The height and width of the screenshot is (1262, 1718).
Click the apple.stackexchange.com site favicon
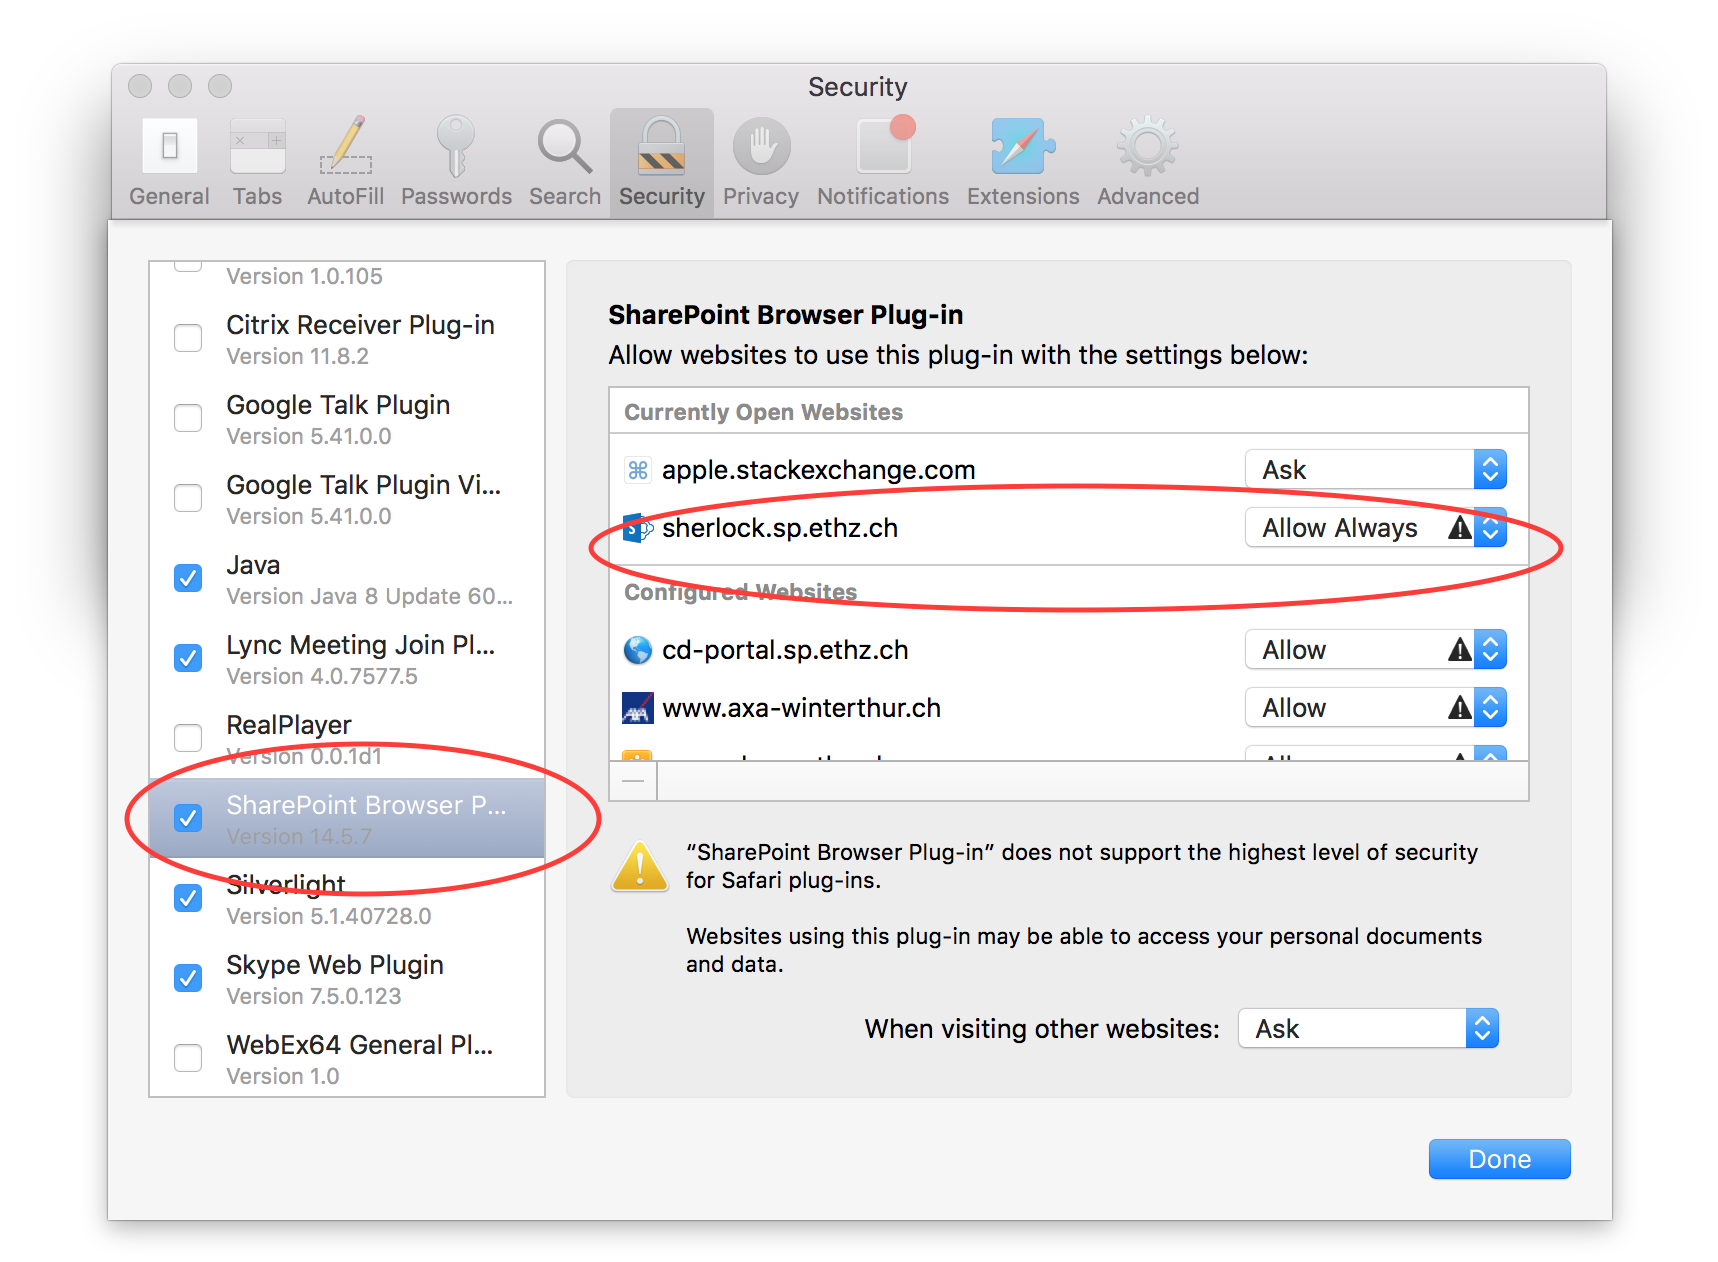tap(638, 470)
